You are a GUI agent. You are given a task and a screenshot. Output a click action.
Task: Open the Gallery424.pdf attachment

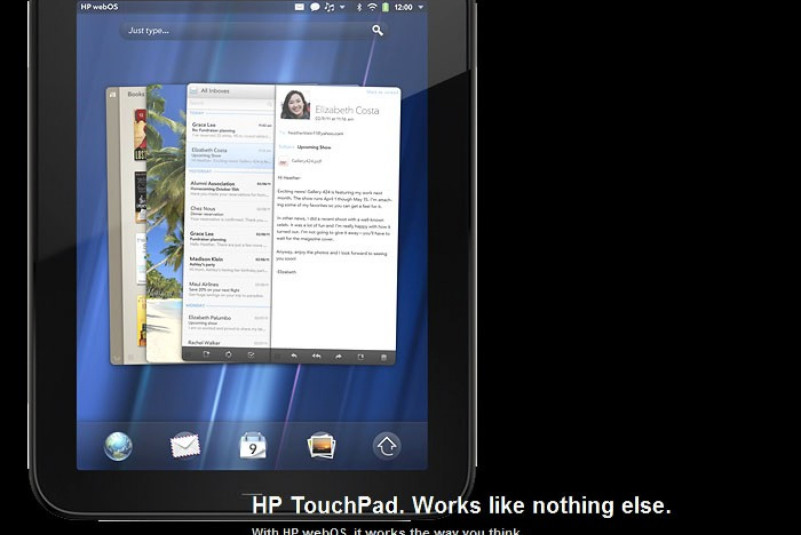(x=300, y=161)
